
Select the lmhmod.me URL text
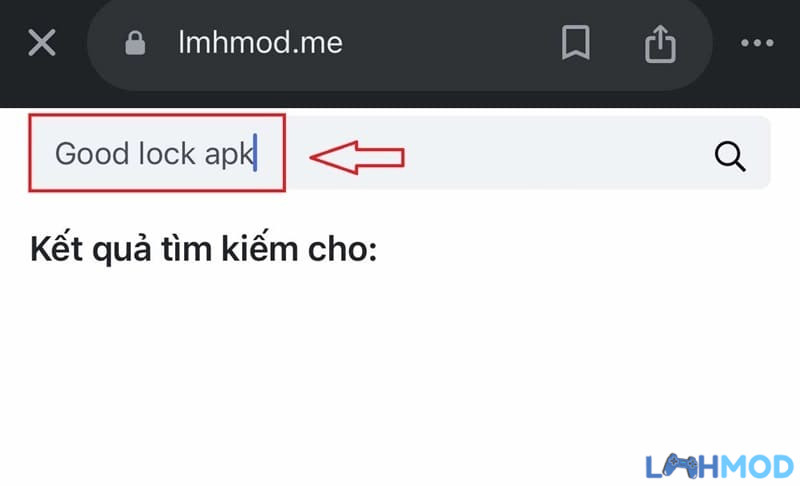click(x=260, y=42)
